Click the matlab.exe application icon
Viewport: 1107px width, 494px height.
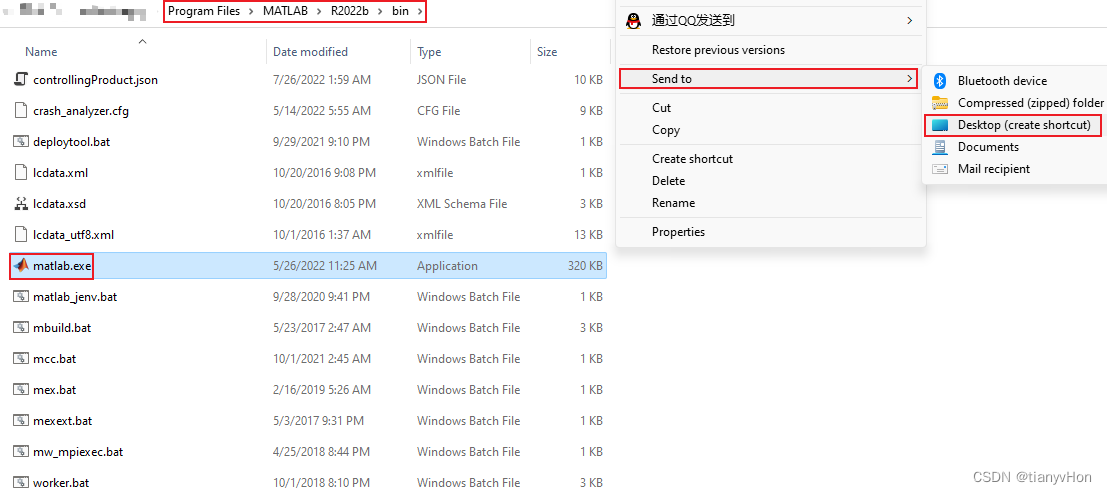click(21, 265)
